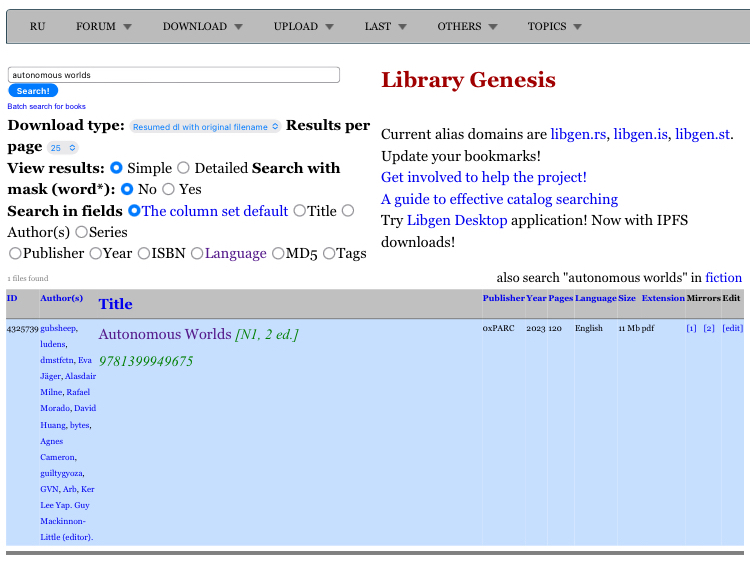Open the Results per page dropdown
Screen dimensions: 750x566
pyautogui.click(x=63, y=148)
